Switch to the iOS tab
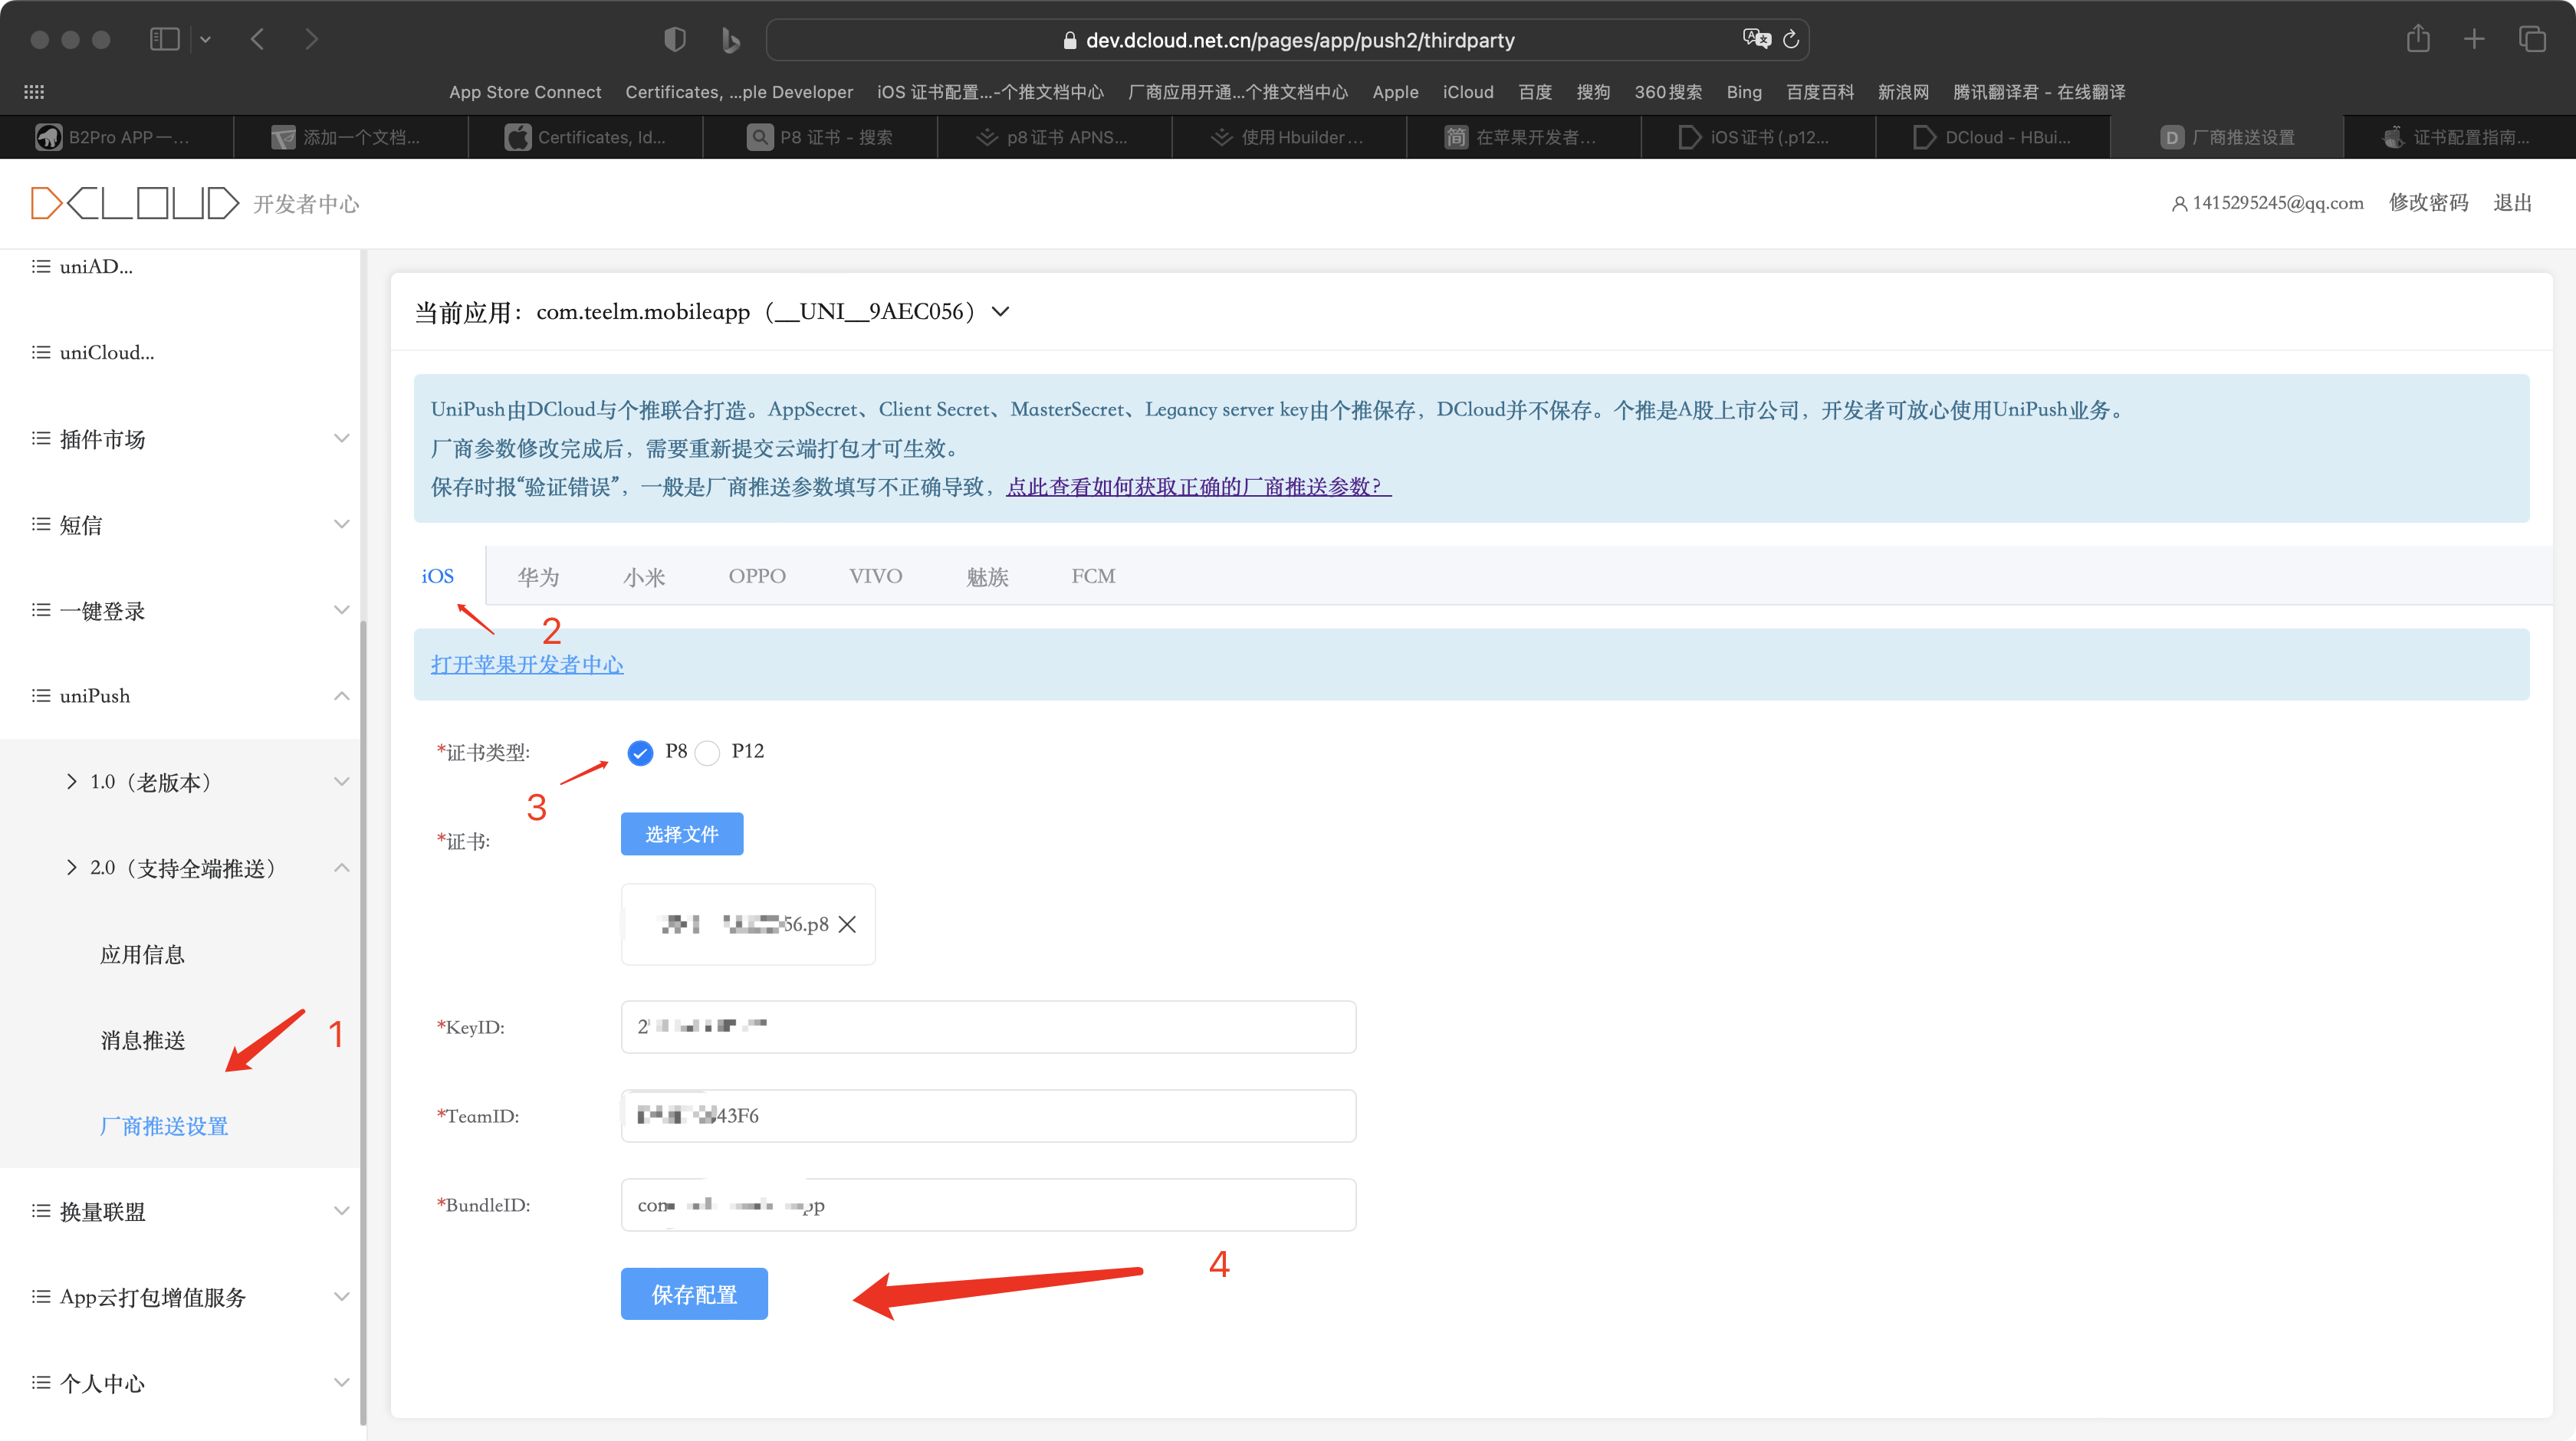This screenshot has width=2576, height=1441. (x=438, y=576)
